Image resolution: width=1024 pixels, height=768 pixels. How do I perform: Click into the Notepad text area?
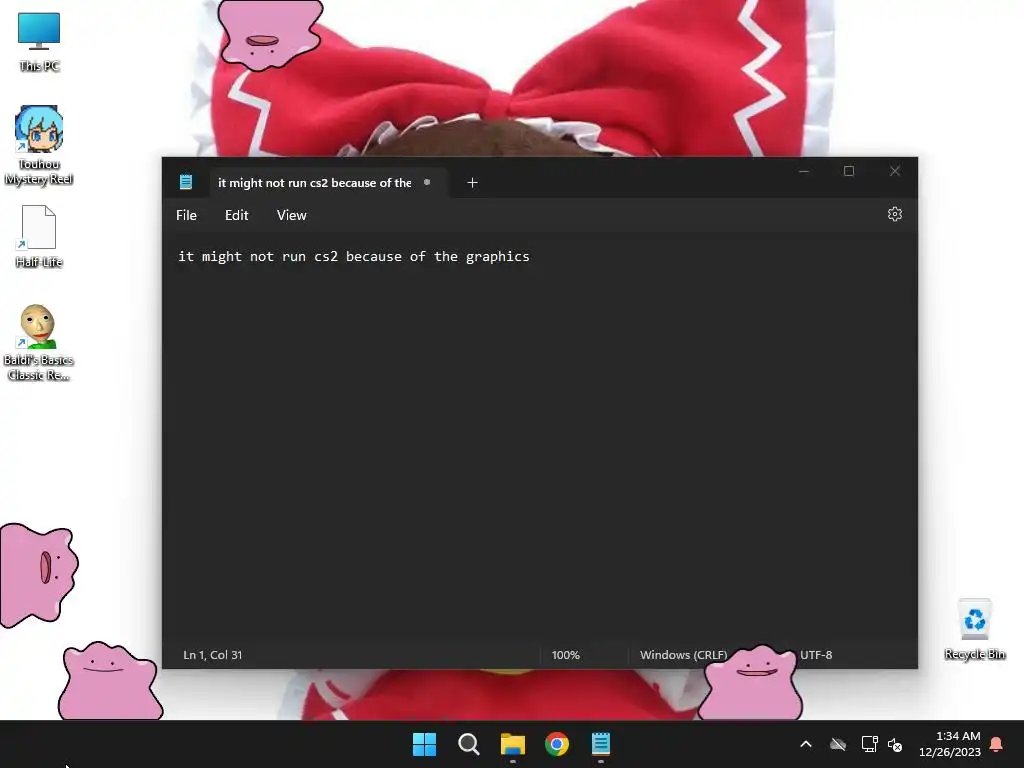tap(539, 438)
